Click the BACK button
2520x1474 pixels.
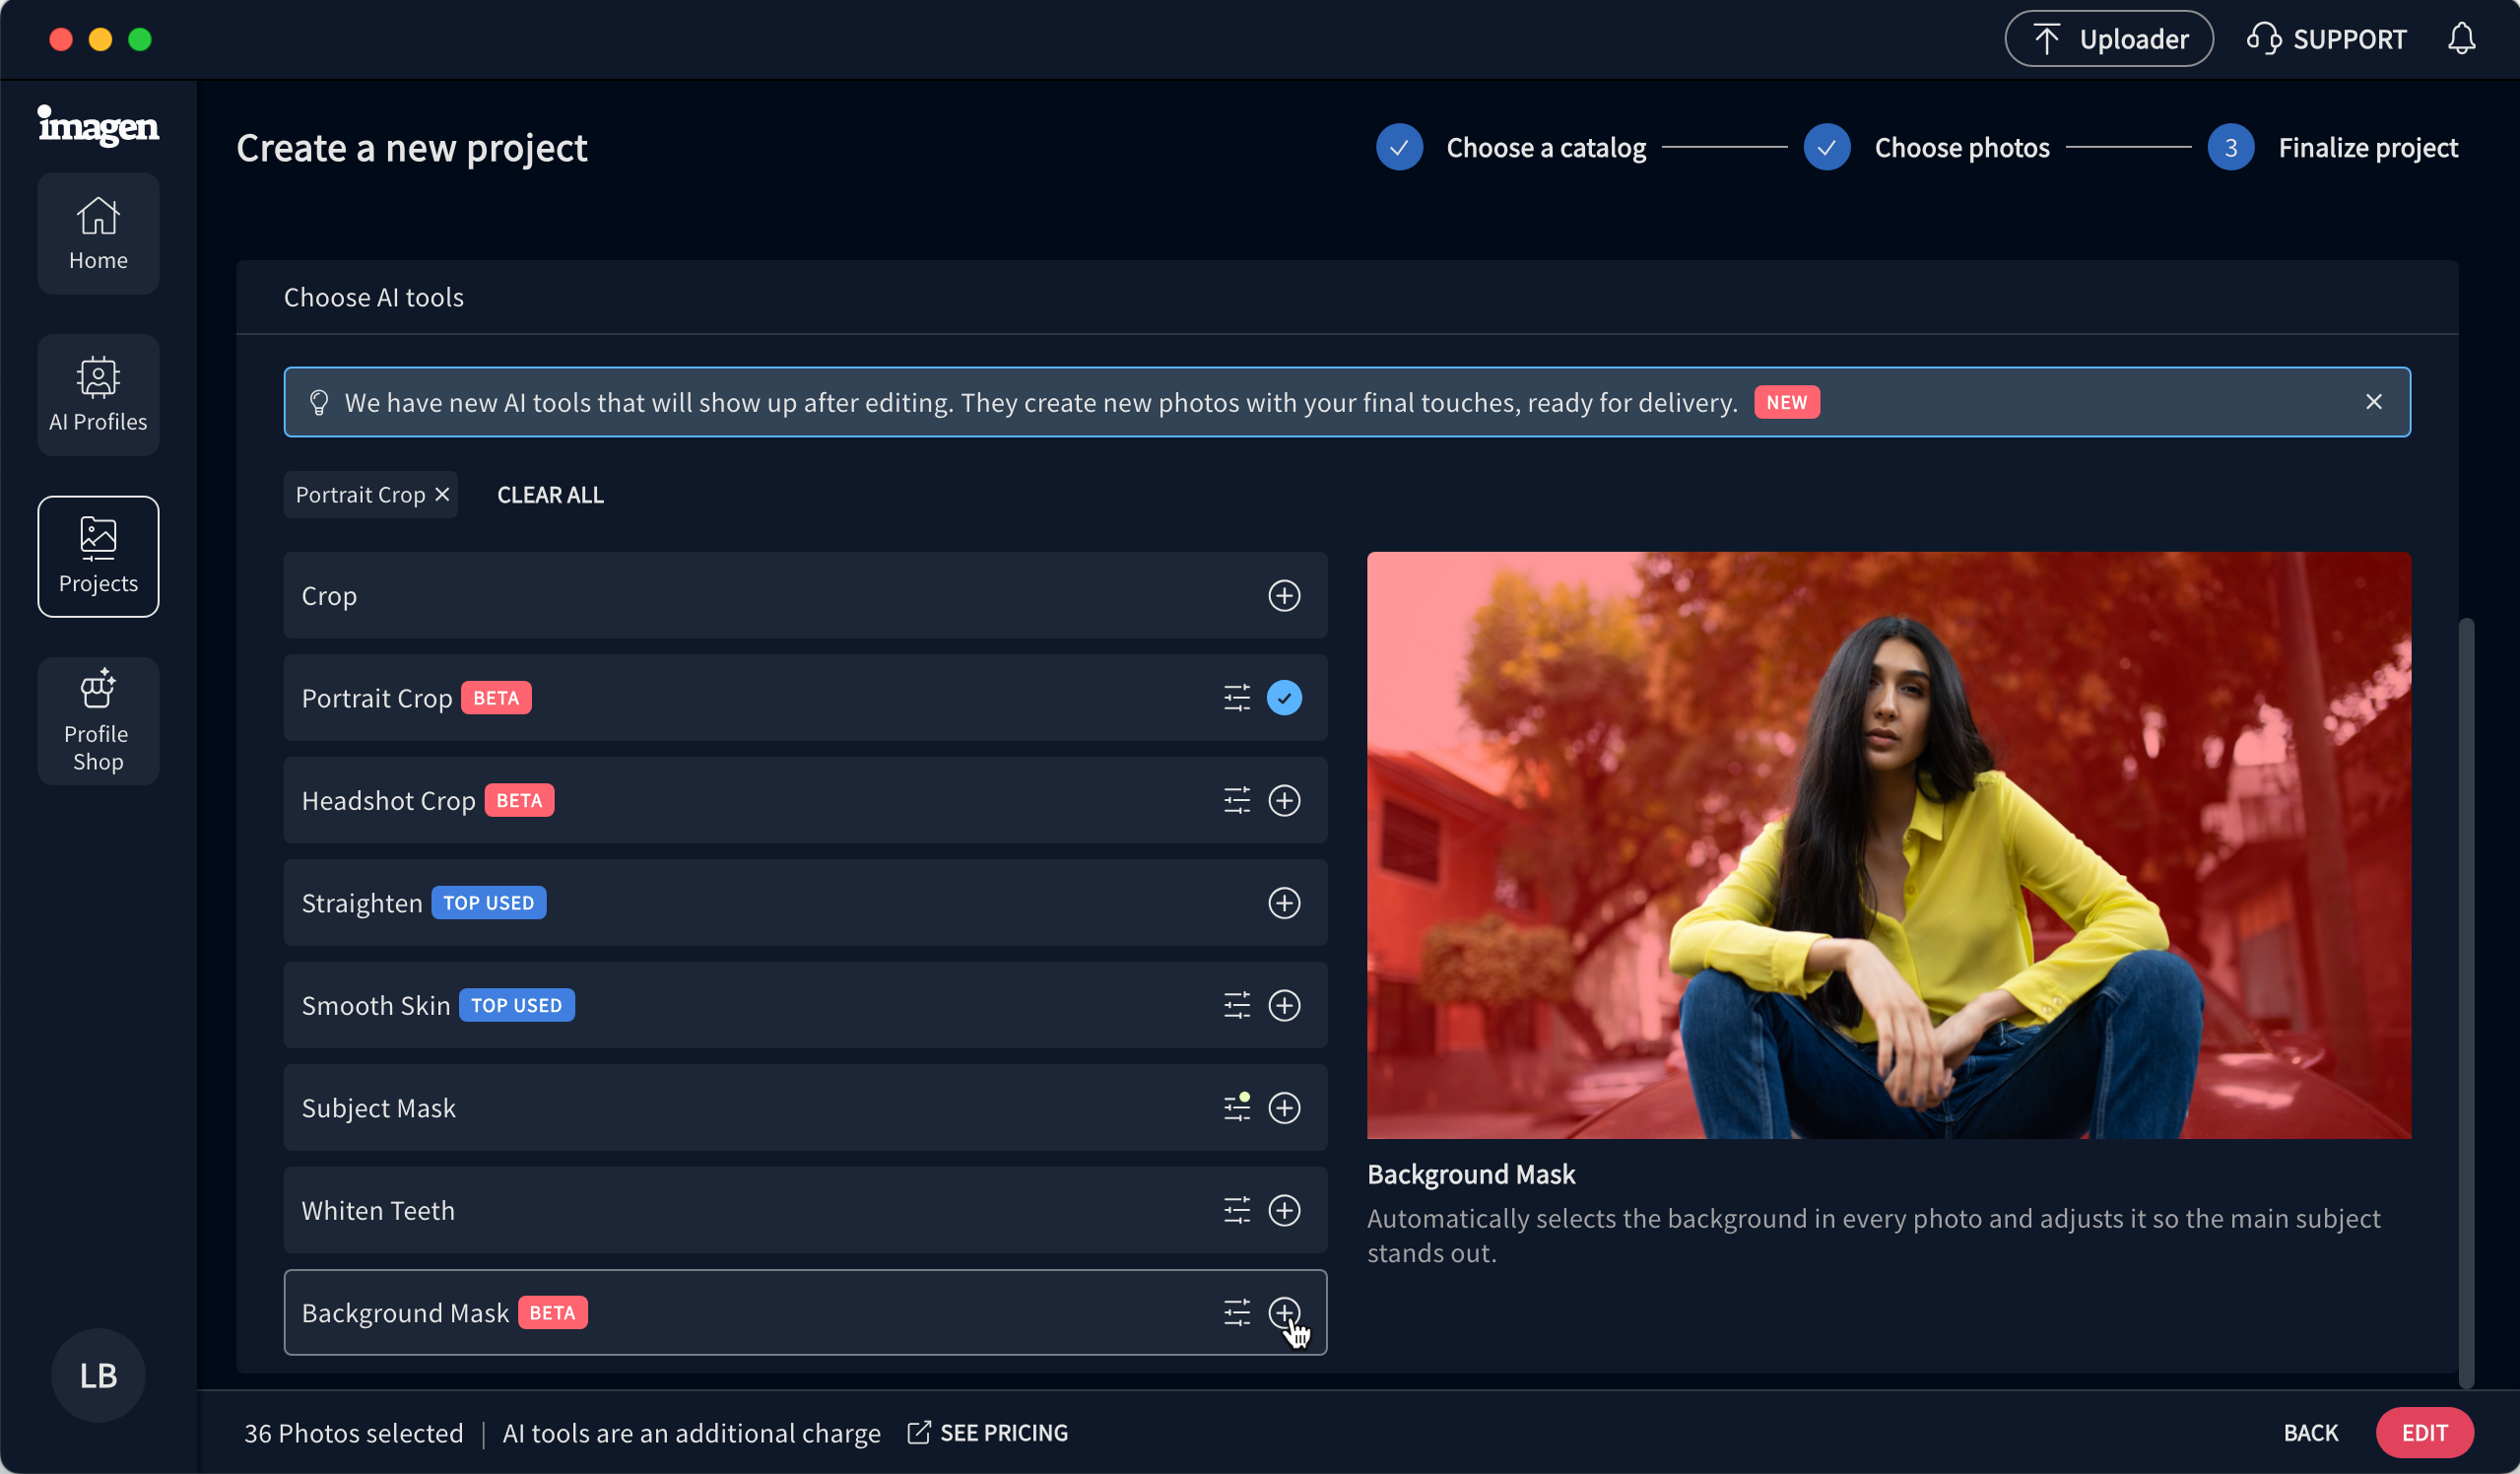pos(2310,1433)
